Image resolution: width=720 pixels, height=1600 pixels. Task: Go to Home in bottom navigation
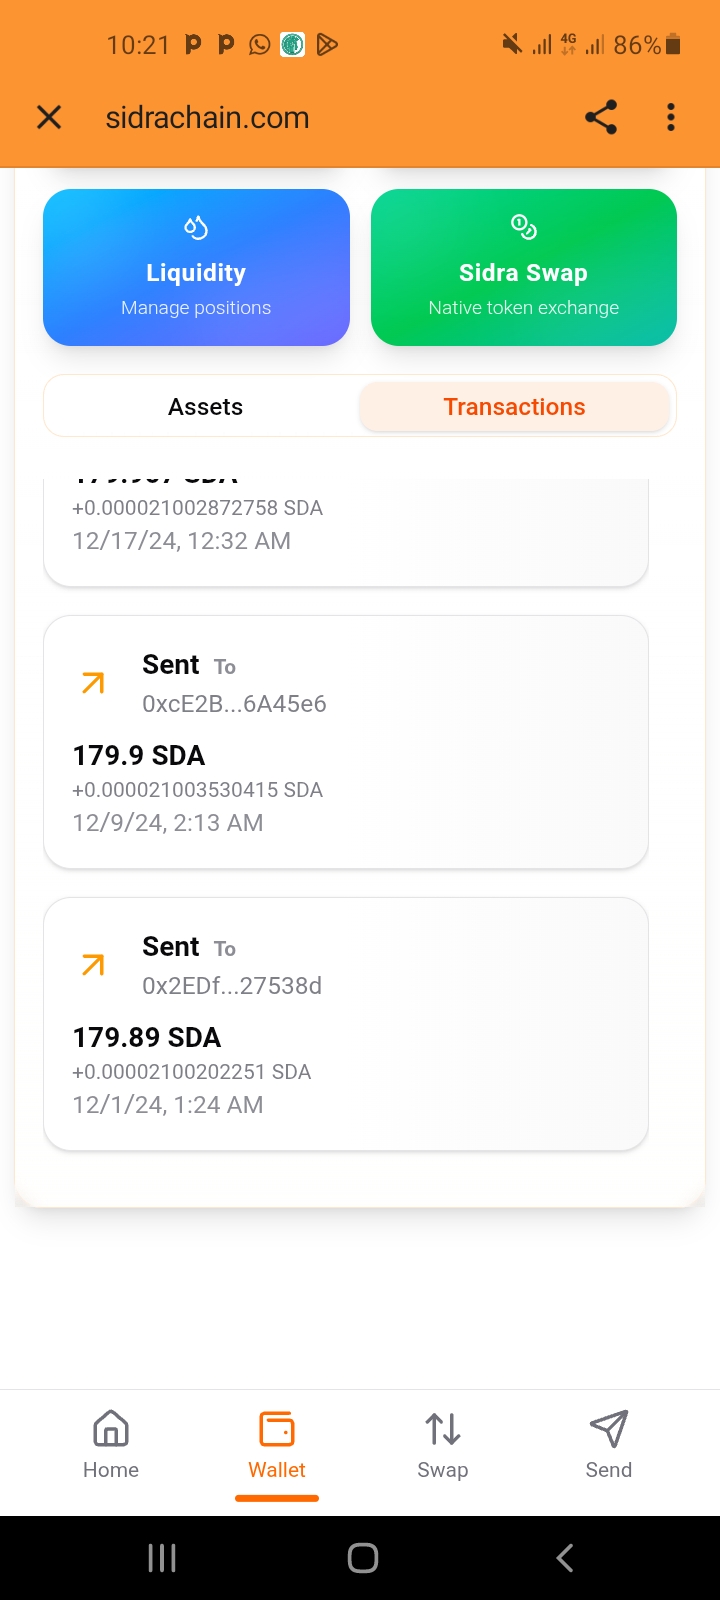[x=111, y=1445]
